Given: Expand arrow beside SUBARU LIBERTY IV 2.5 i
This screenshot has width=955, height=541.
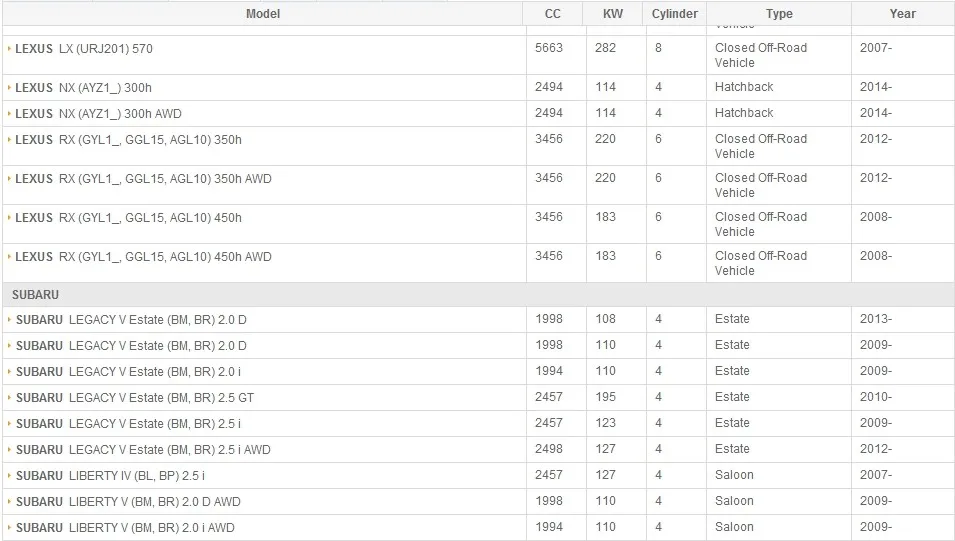Looking at the screenshot, I should tap(9, 475).
